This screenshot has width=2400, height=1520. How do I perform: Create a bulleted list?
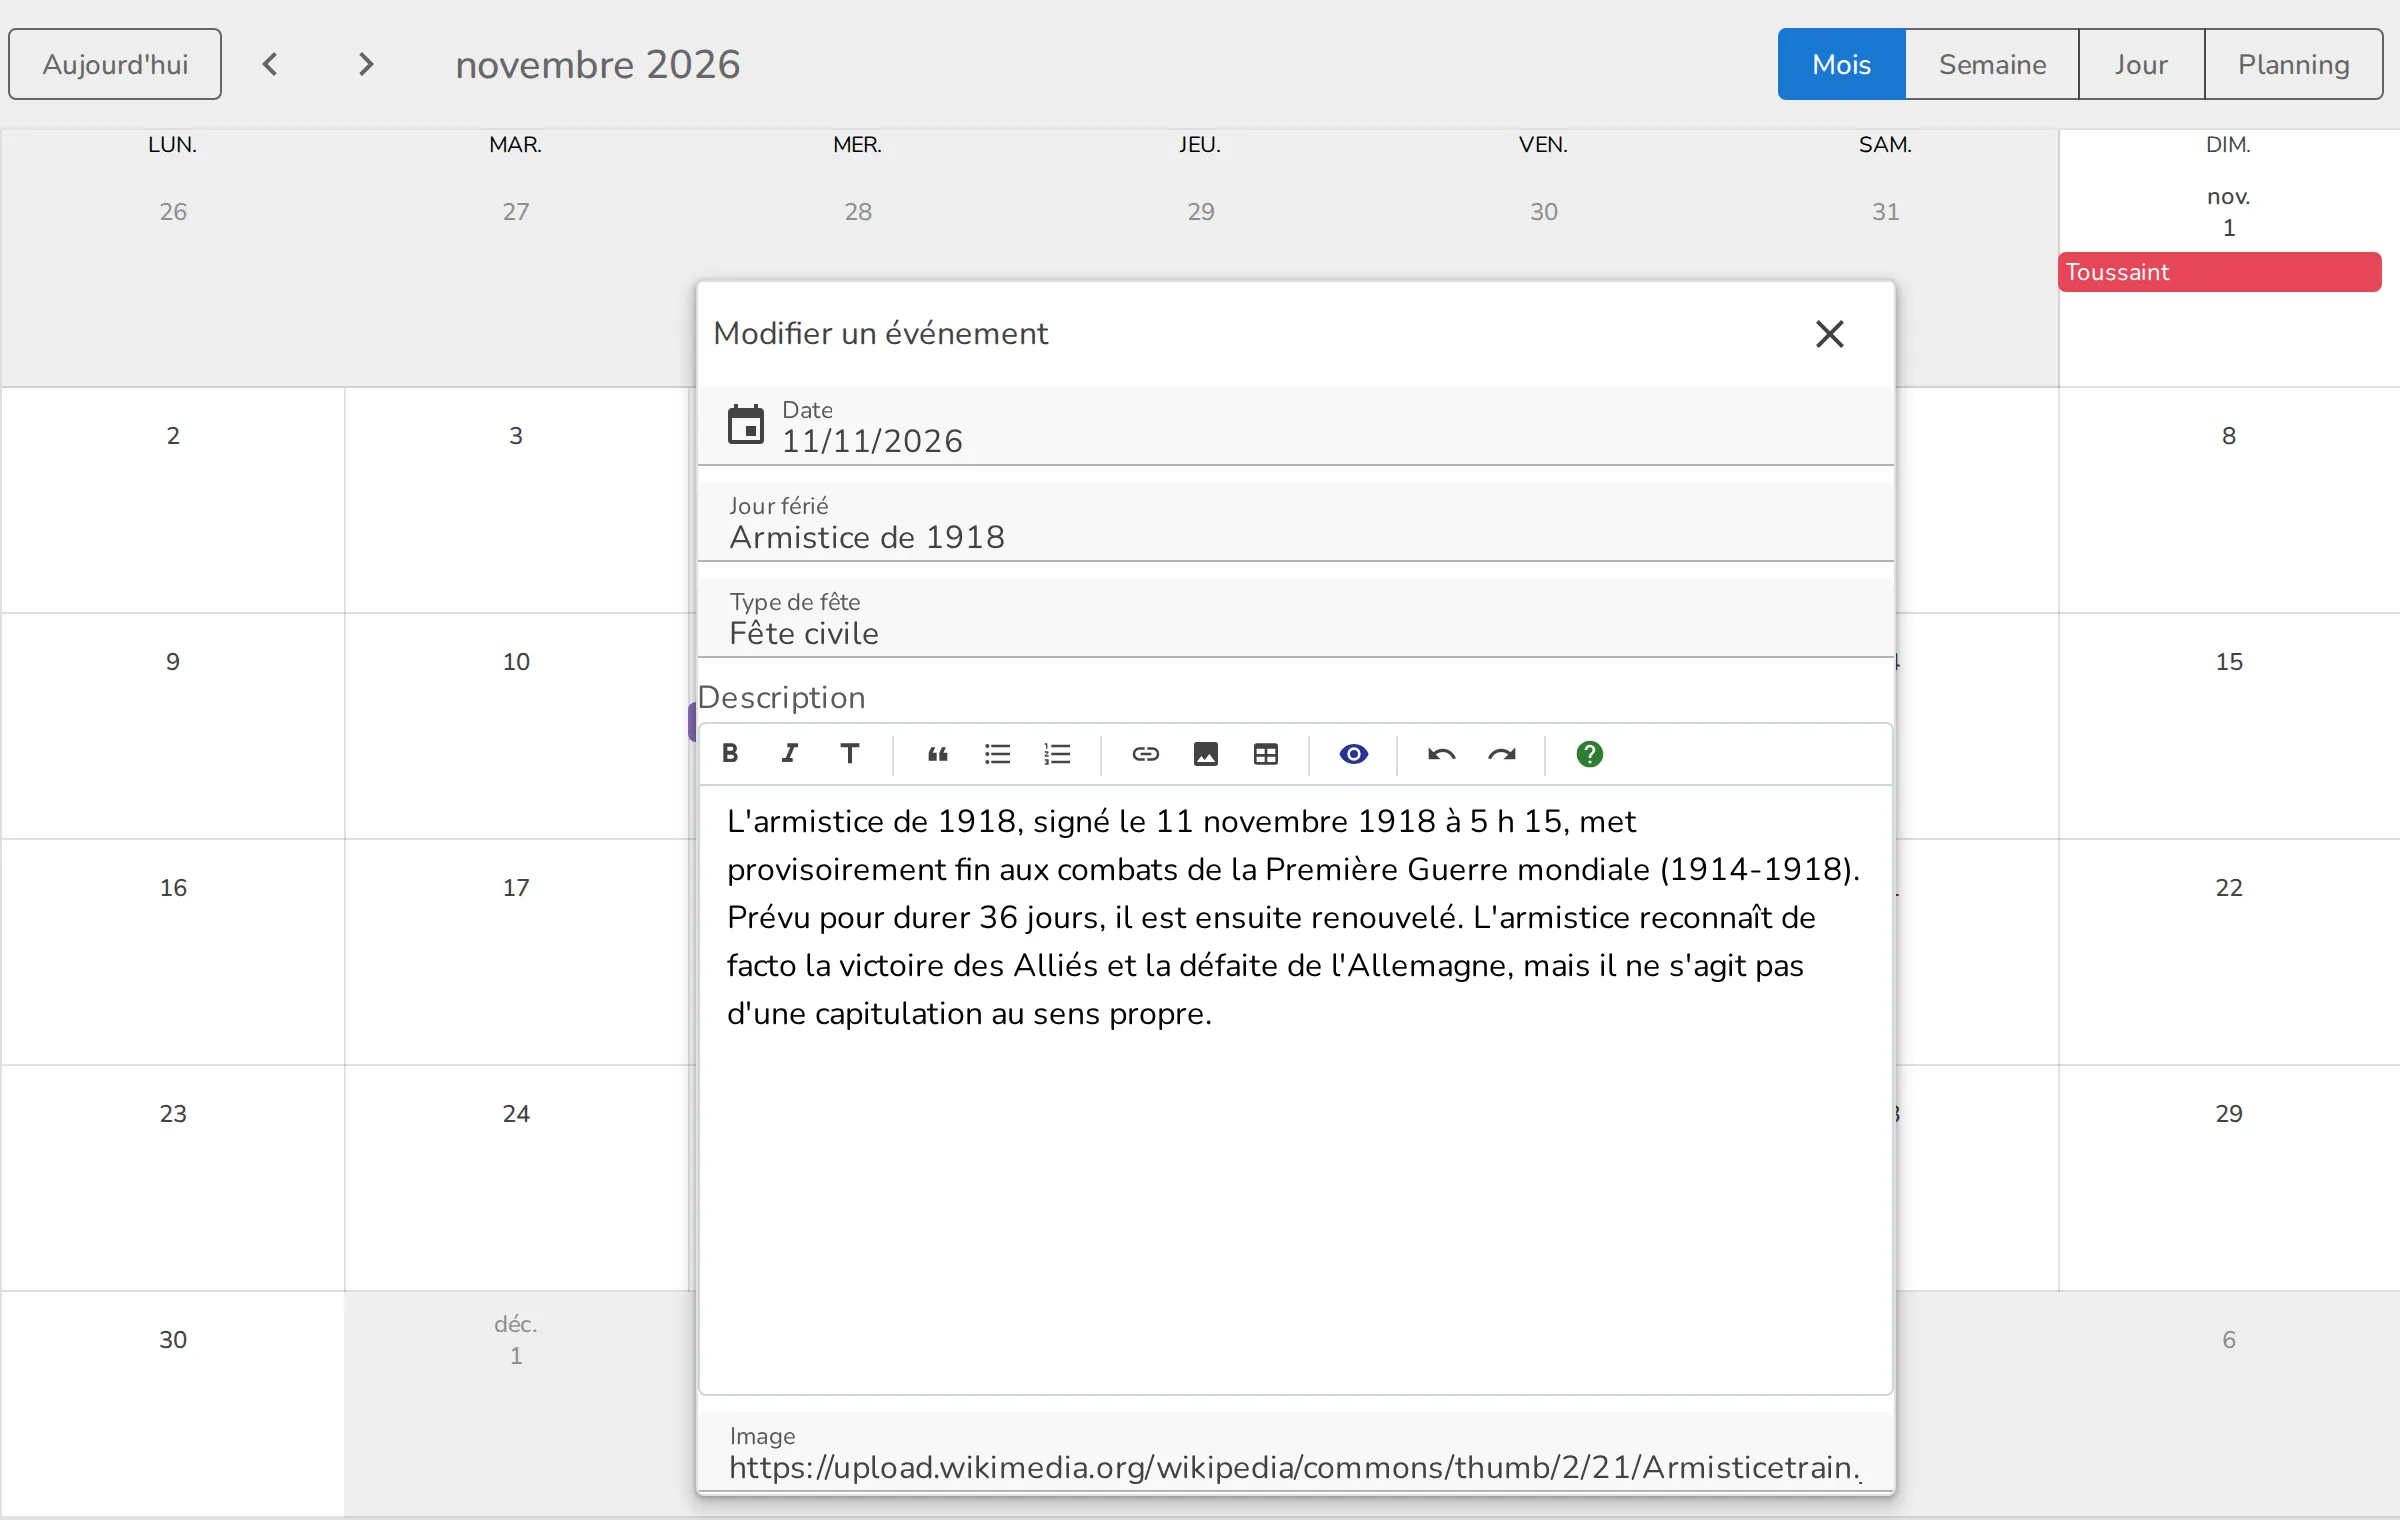click(997, 754)
